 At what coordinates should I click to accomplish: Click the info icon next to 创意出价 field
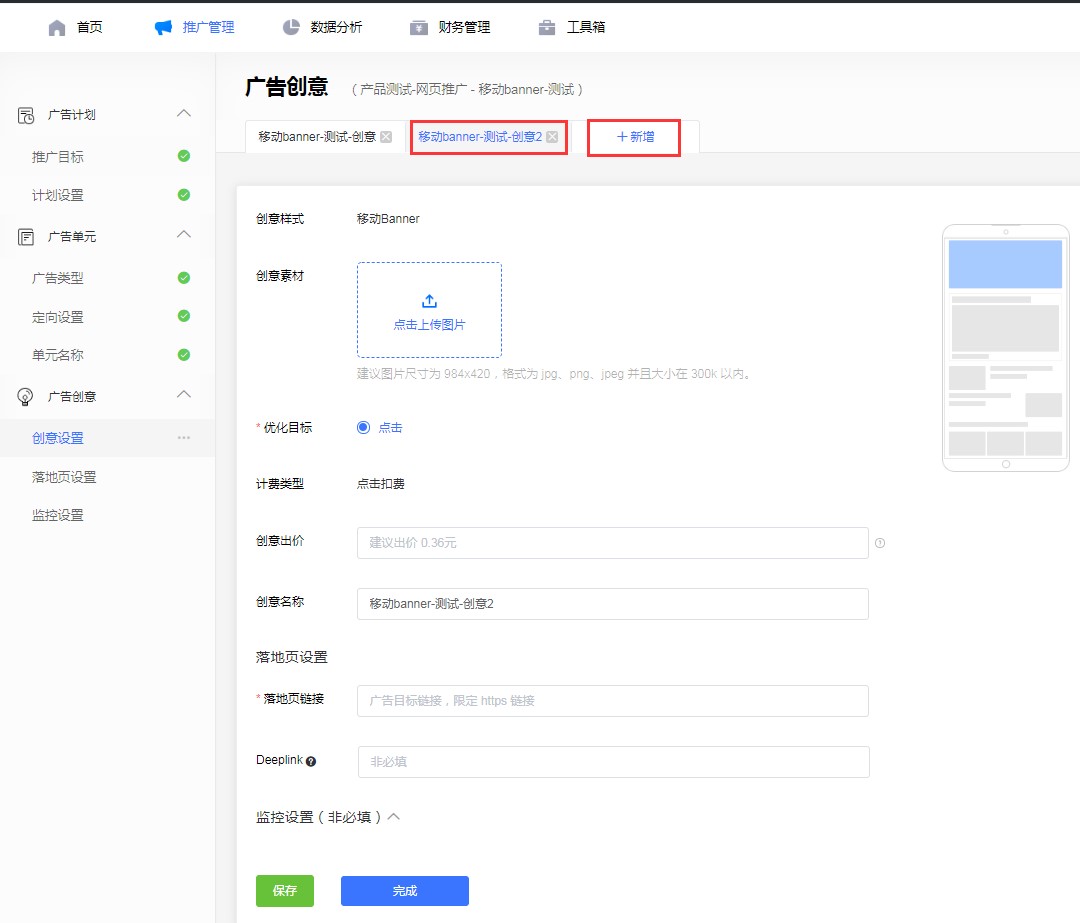tap(881, 543)
